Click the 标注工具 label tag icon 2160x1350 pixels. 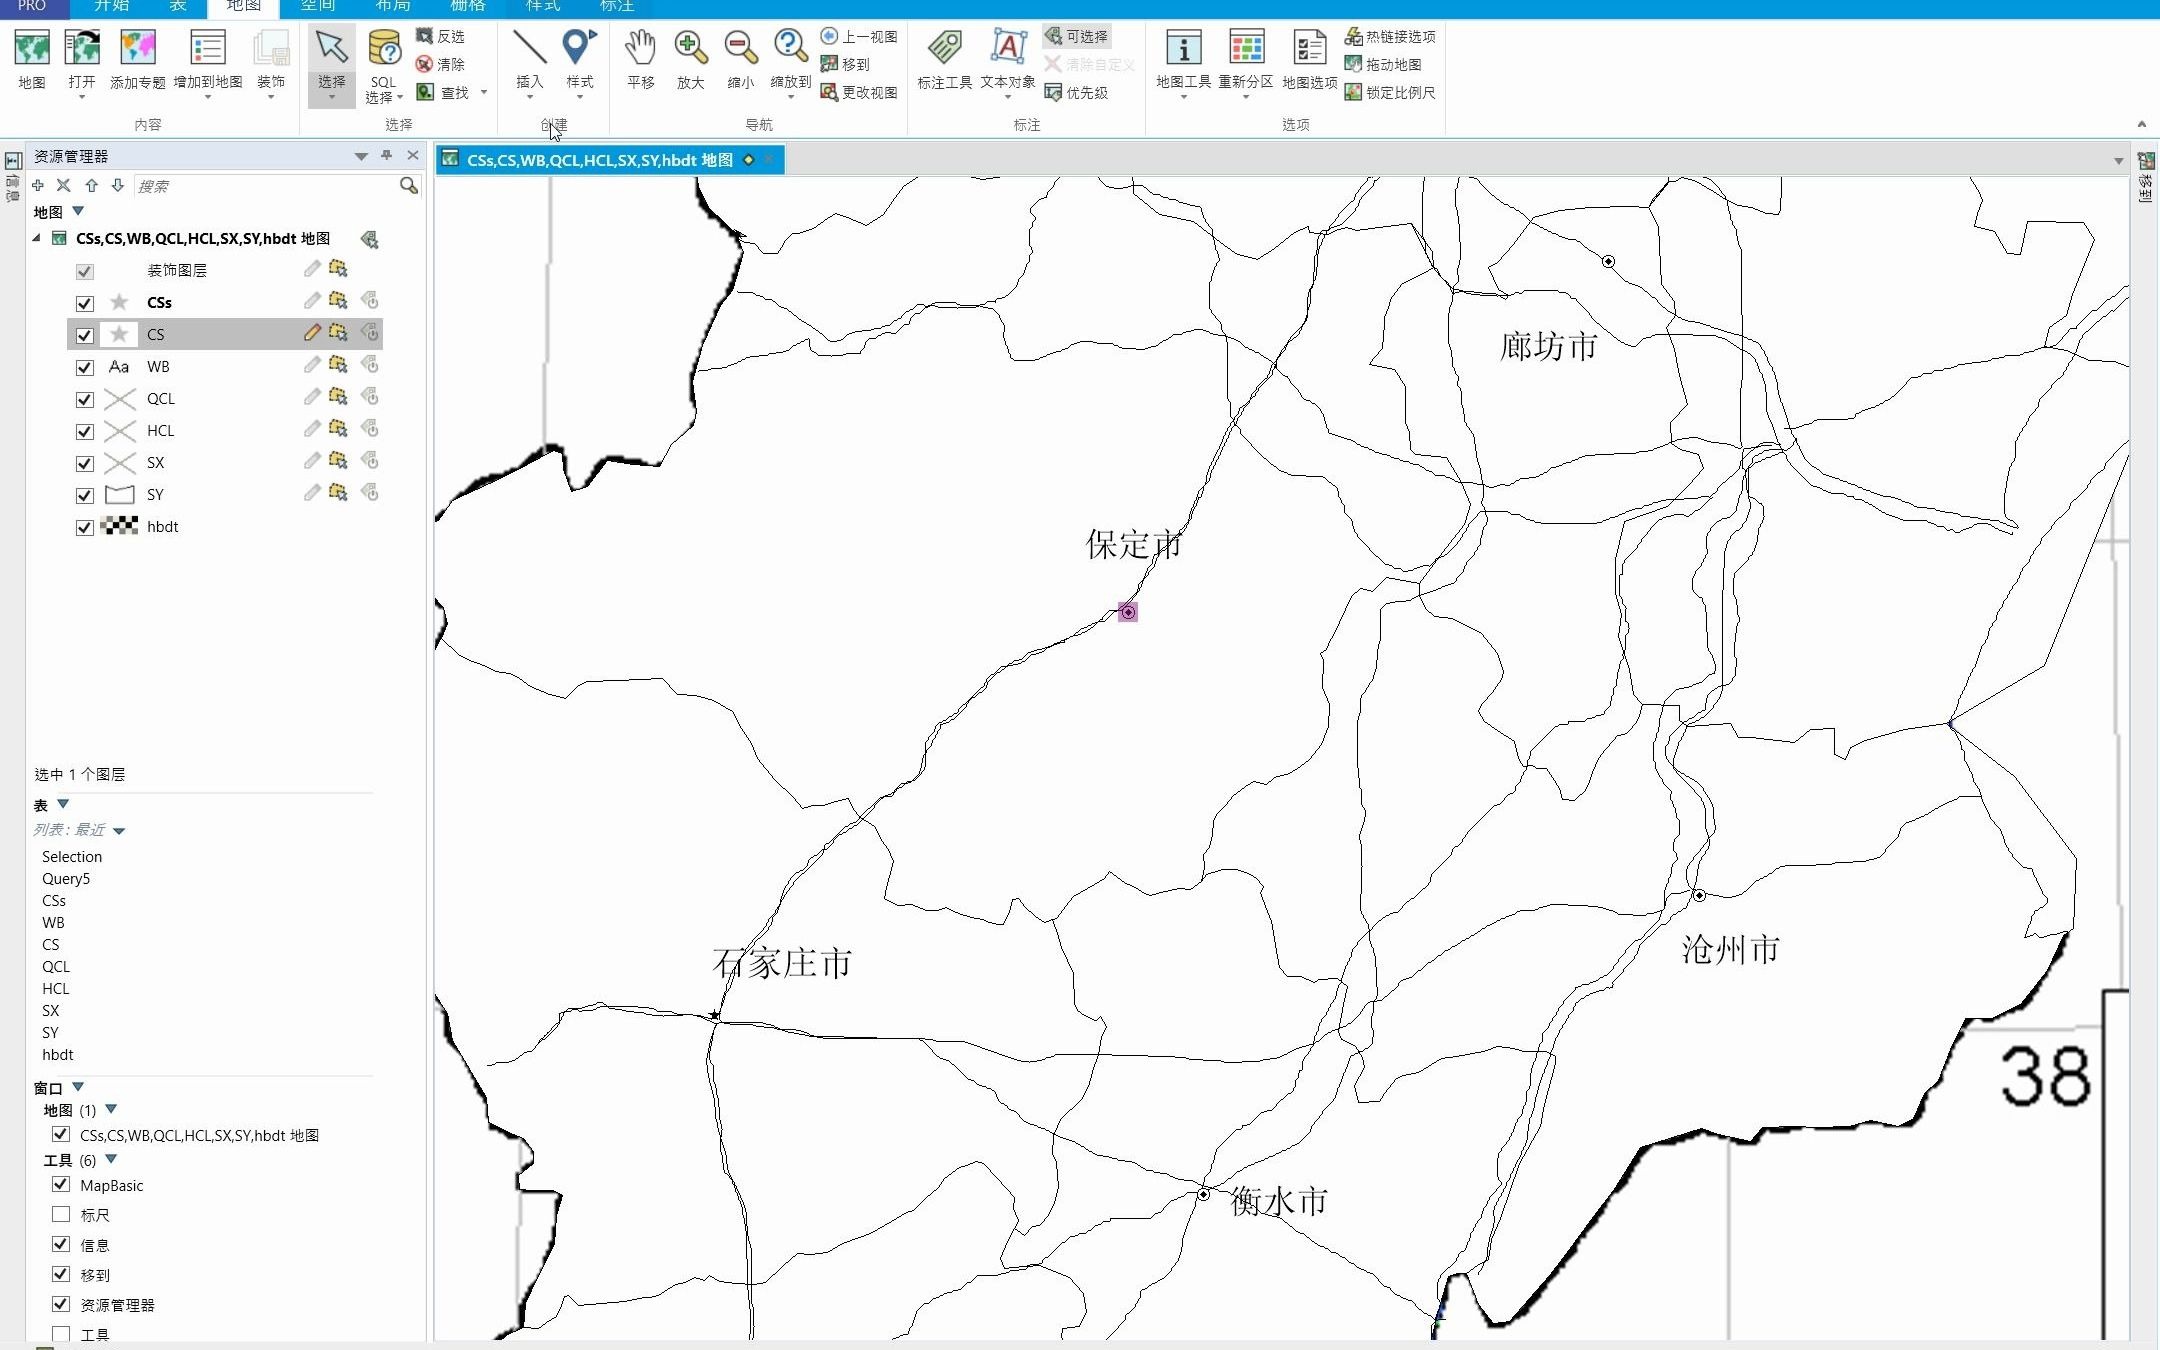(x=944, y=60)
